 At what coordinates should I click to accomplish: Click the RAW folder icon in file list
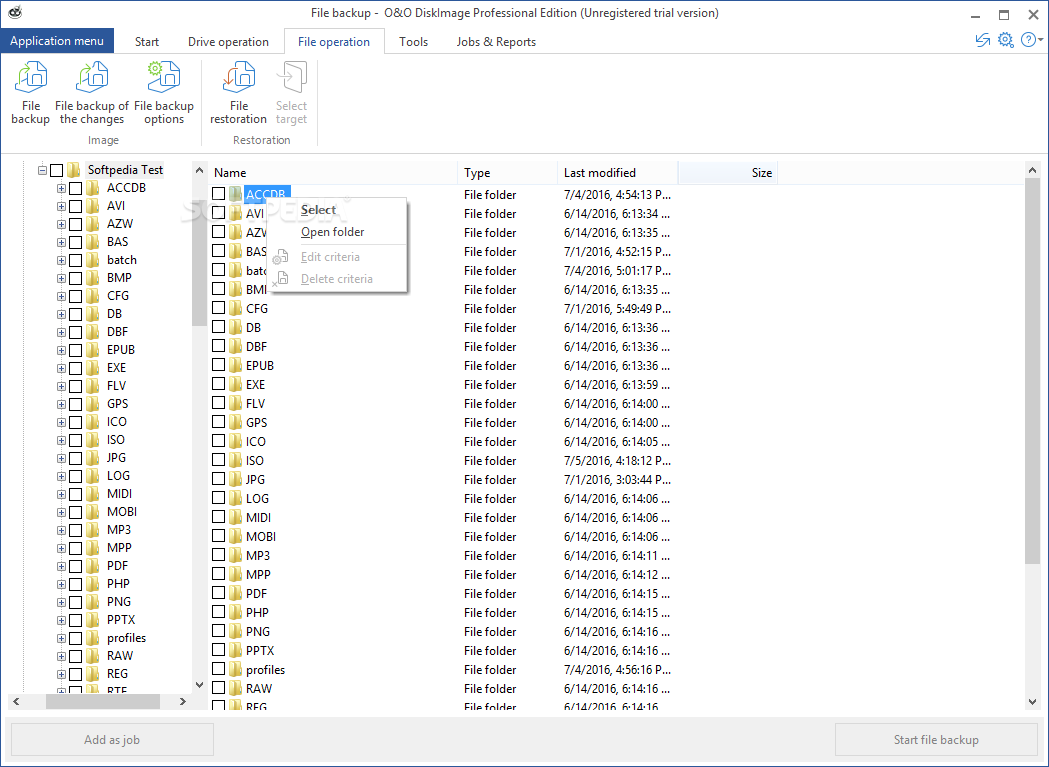235,688
